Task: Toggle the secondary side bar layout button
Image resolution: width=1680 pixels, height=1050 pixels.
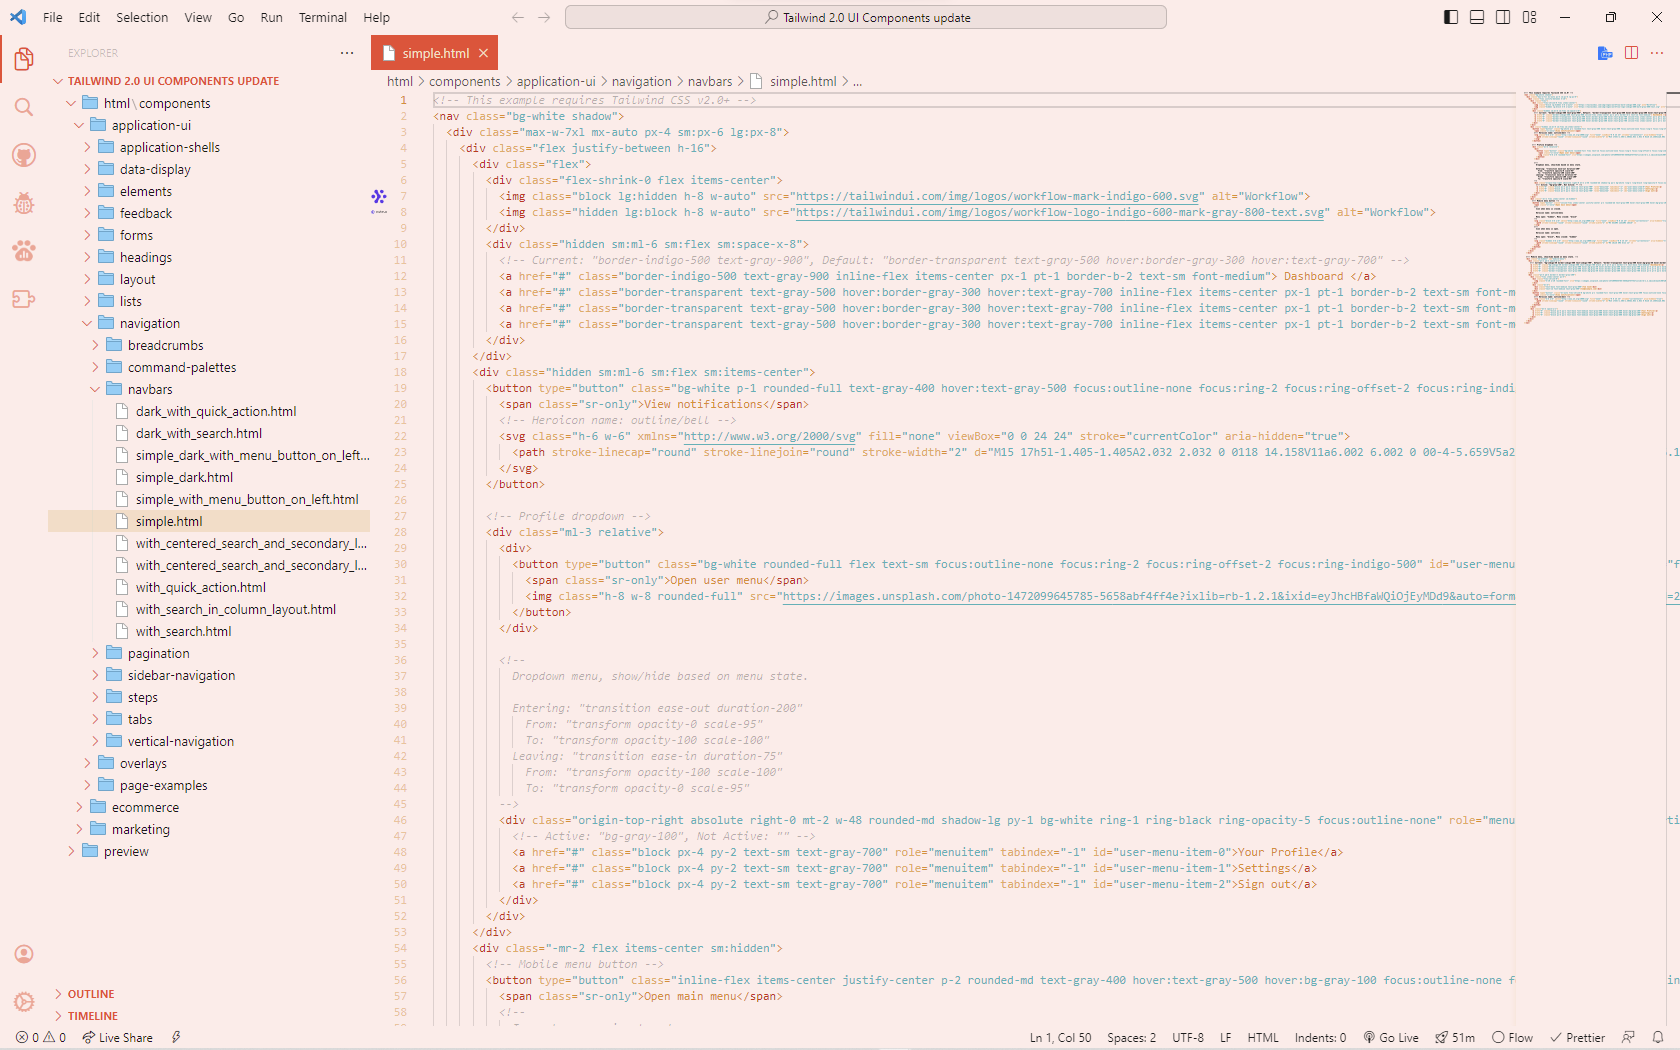Action: pyautogui.click(x=1503, y=17)
